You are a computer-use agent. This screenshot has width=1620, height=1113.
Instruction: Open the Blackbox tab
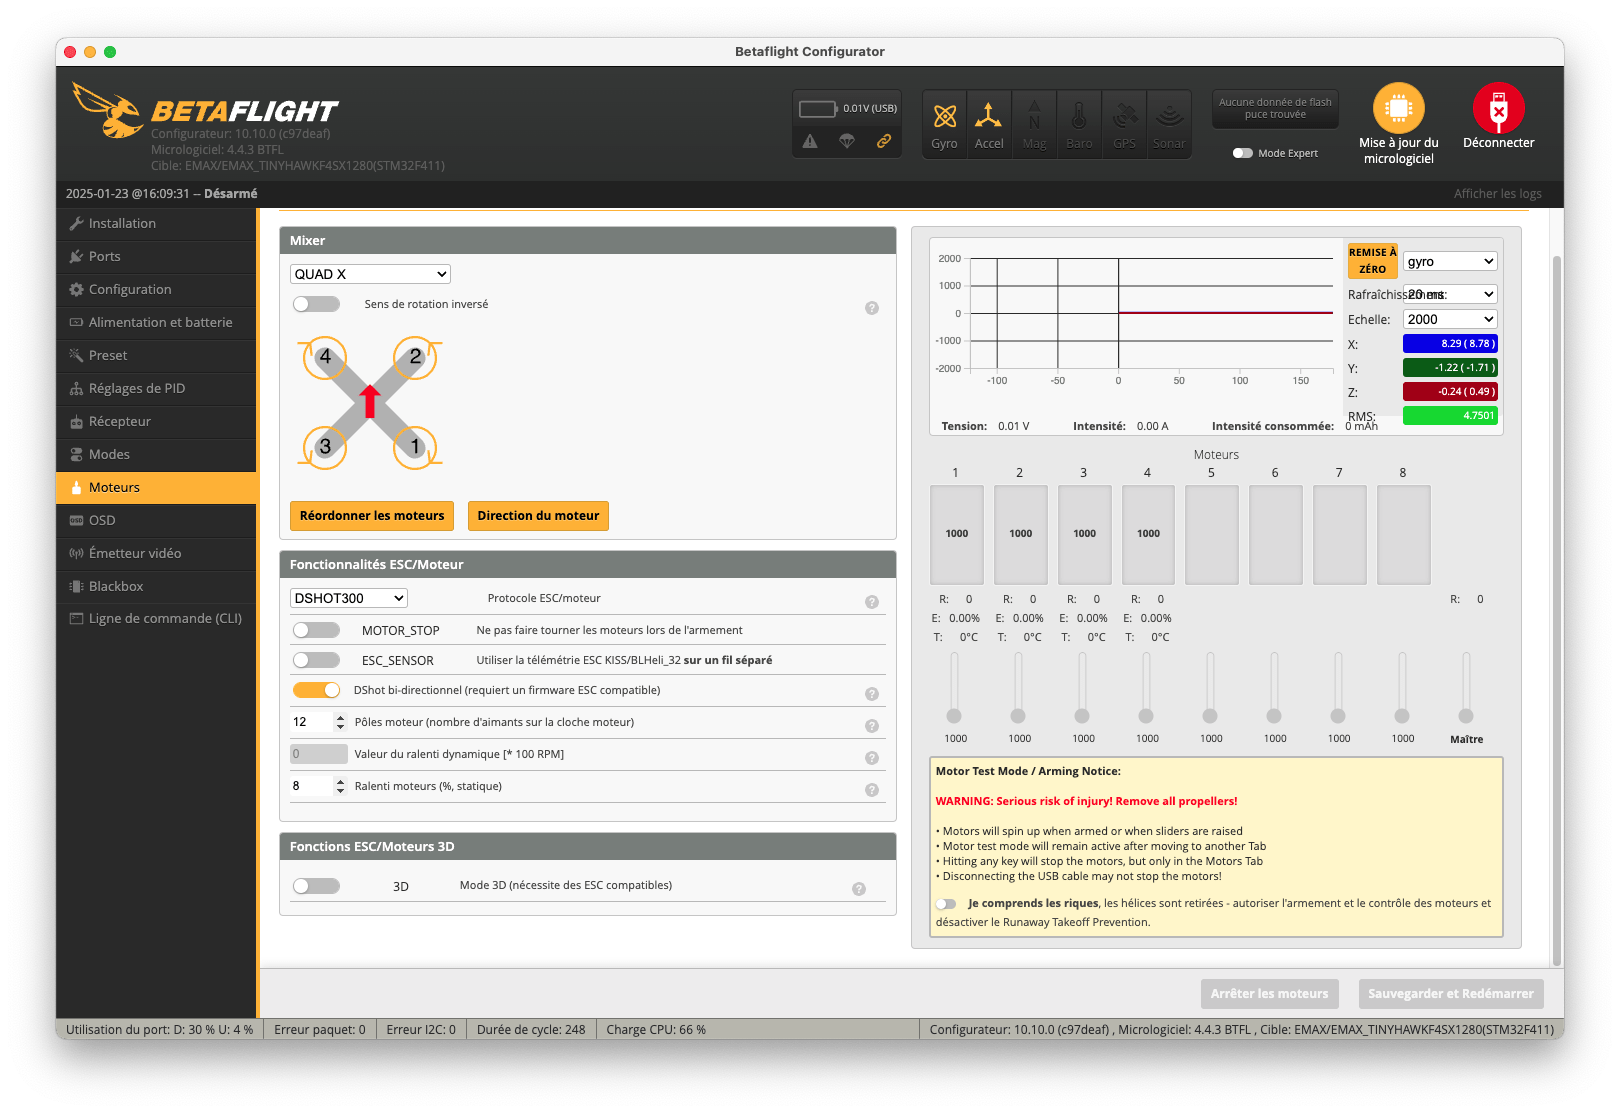[x=156, y=587]
